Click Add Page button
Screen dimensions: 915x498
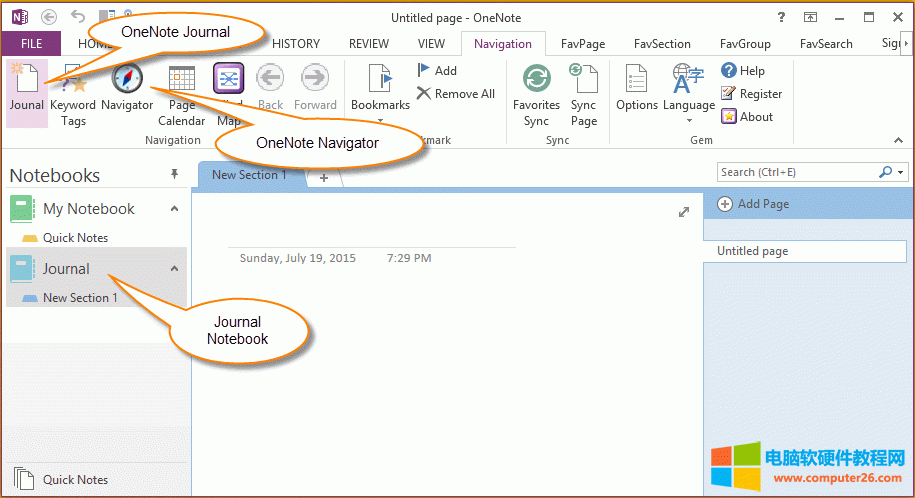[x=753, y=204]
